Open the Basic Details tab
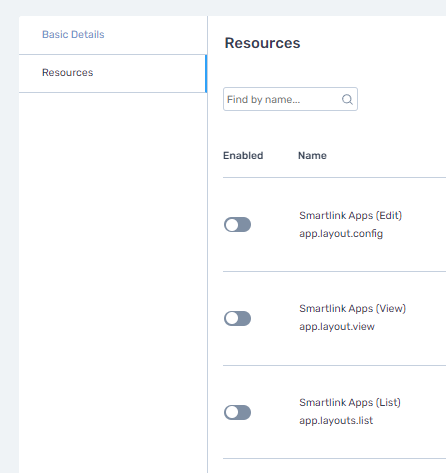The height and width of the screenshot is (473, 446). coord(73,35)
